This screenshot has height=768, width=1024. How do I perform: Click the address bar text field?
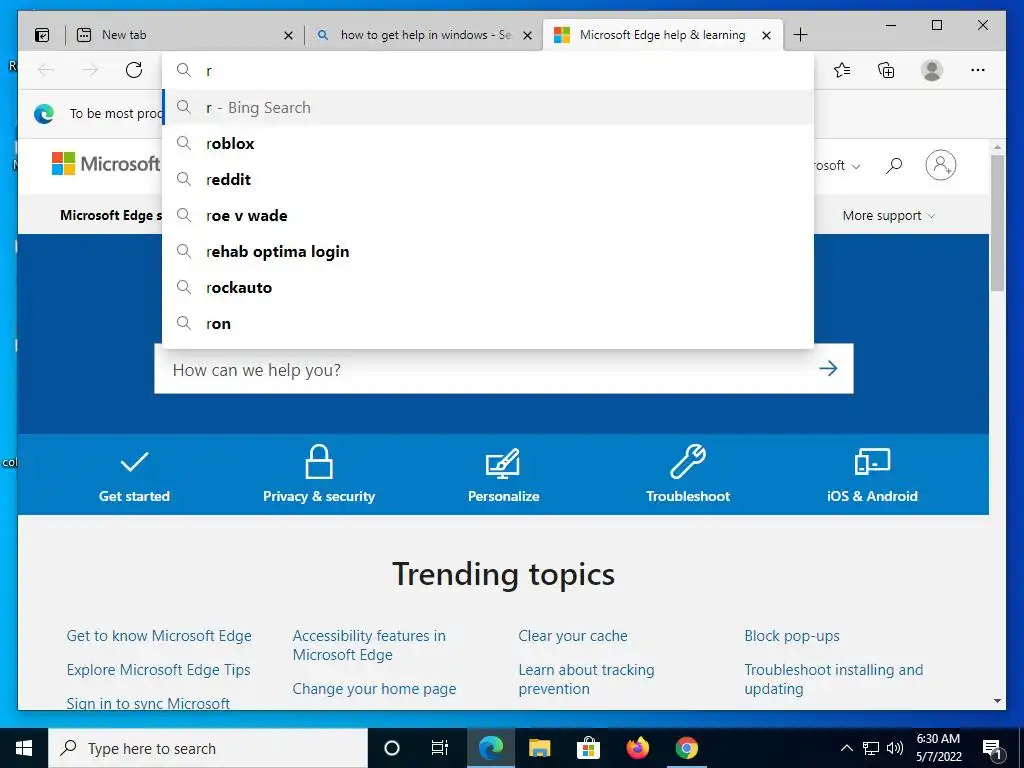(x=488, y=70)
